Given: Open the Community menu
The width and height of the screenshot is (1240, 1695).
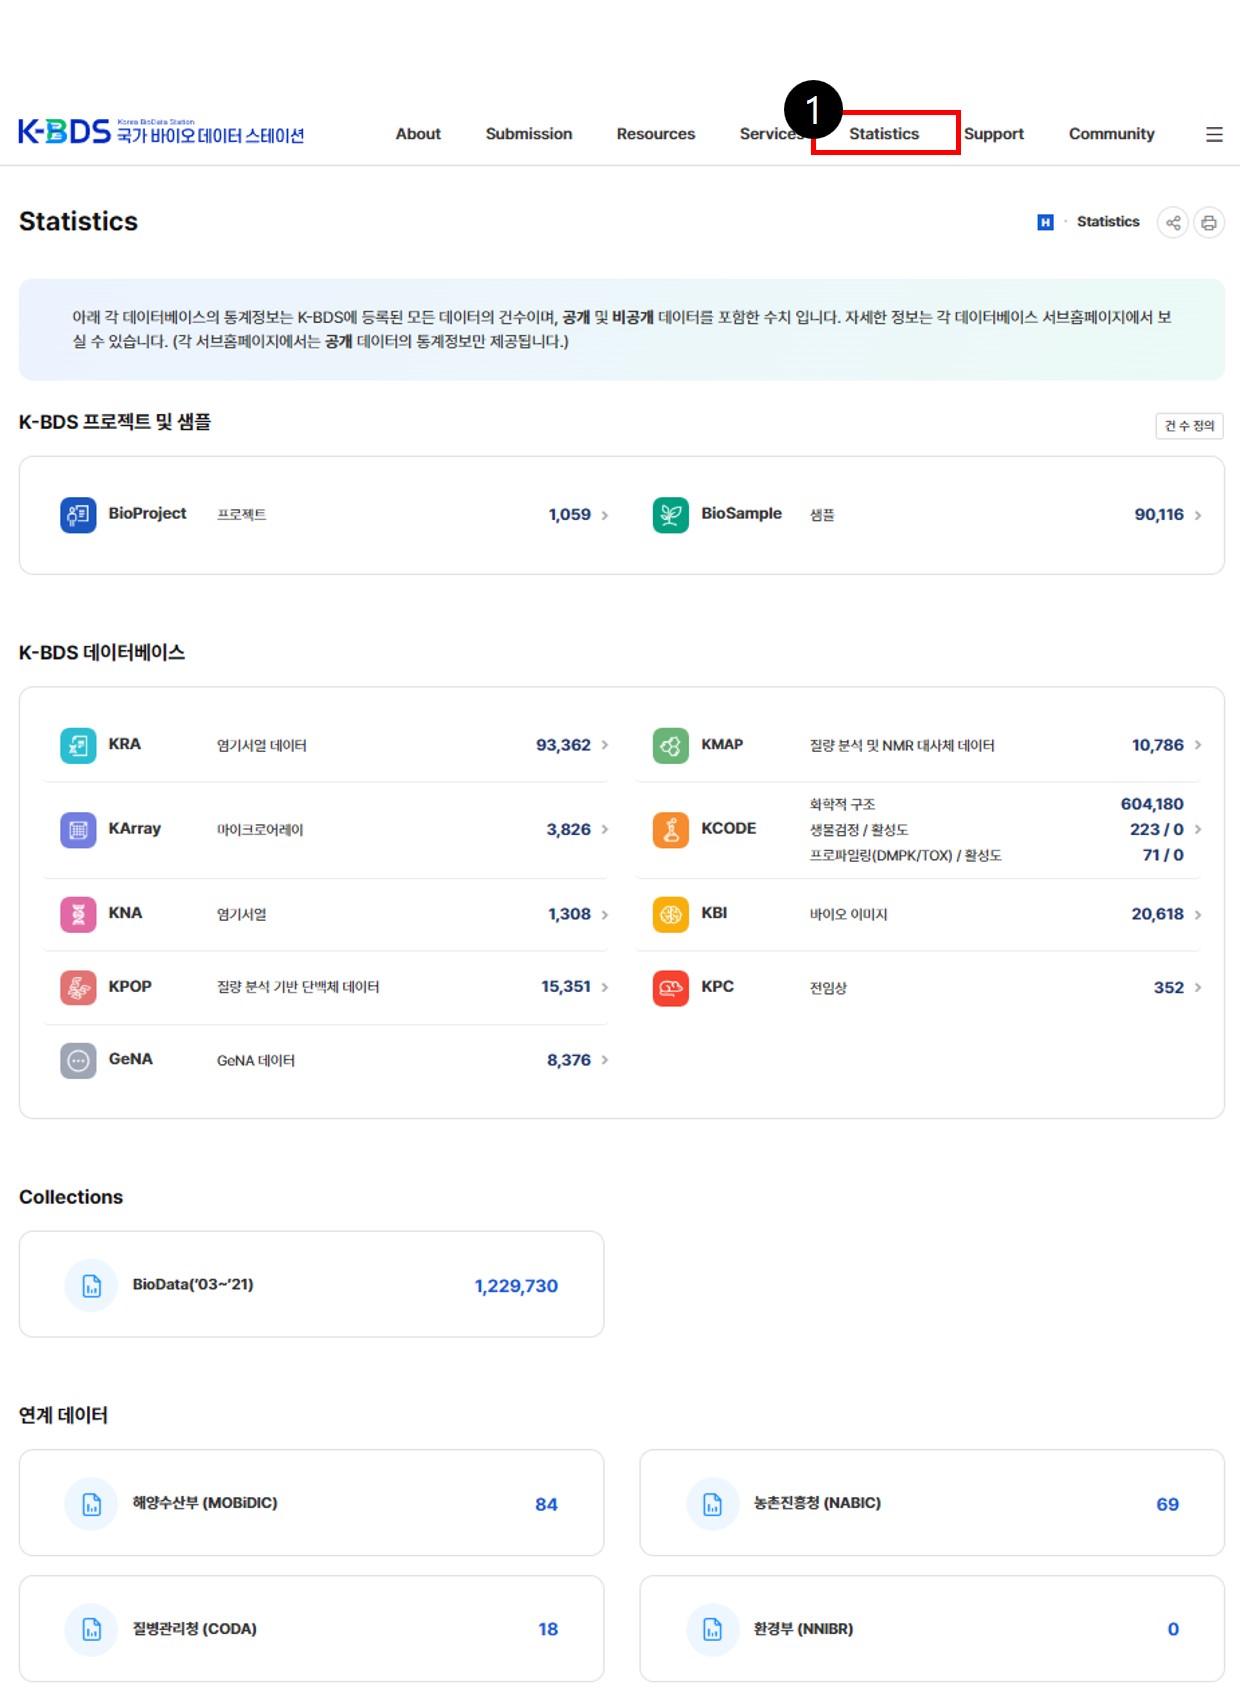Looking at the screenshot, I should tap(1112, 134).
